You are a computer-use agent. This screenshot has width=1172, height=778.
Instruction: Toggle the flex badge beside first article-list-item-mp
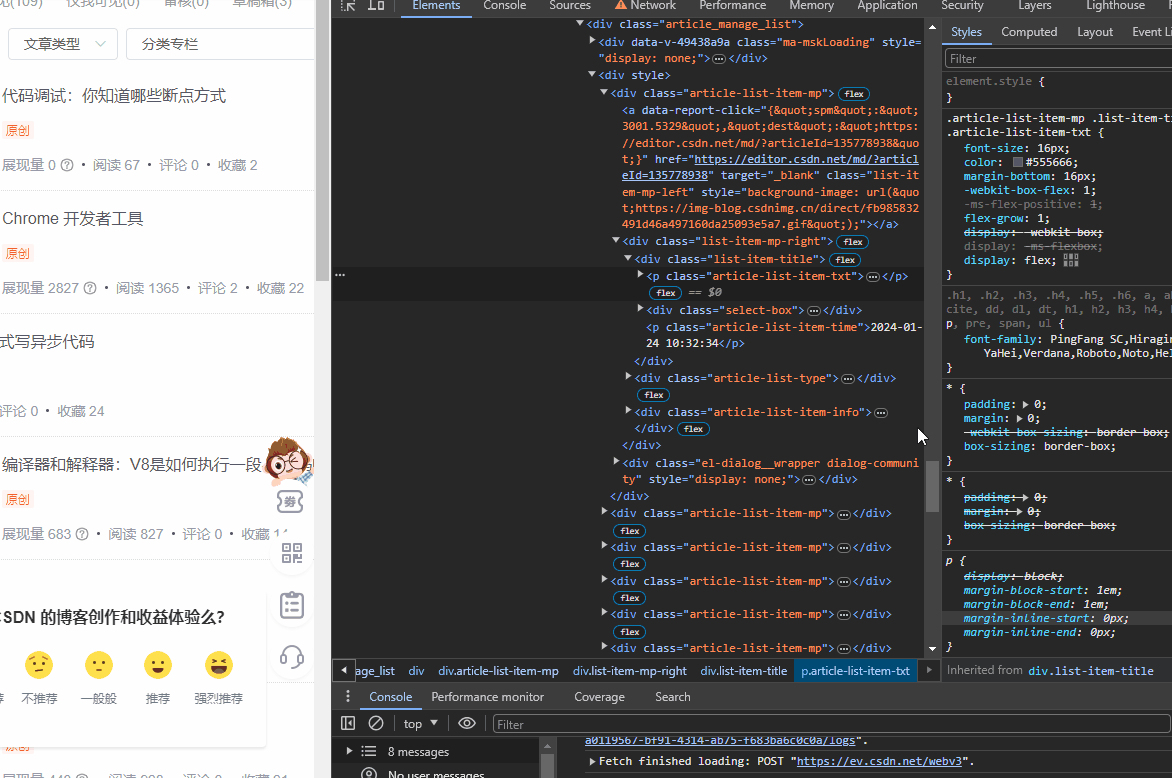pos(854,94)
